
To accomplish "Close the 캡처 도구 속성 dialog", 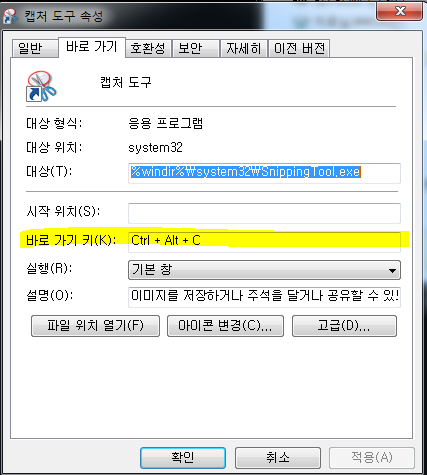I will coord(399,12).
